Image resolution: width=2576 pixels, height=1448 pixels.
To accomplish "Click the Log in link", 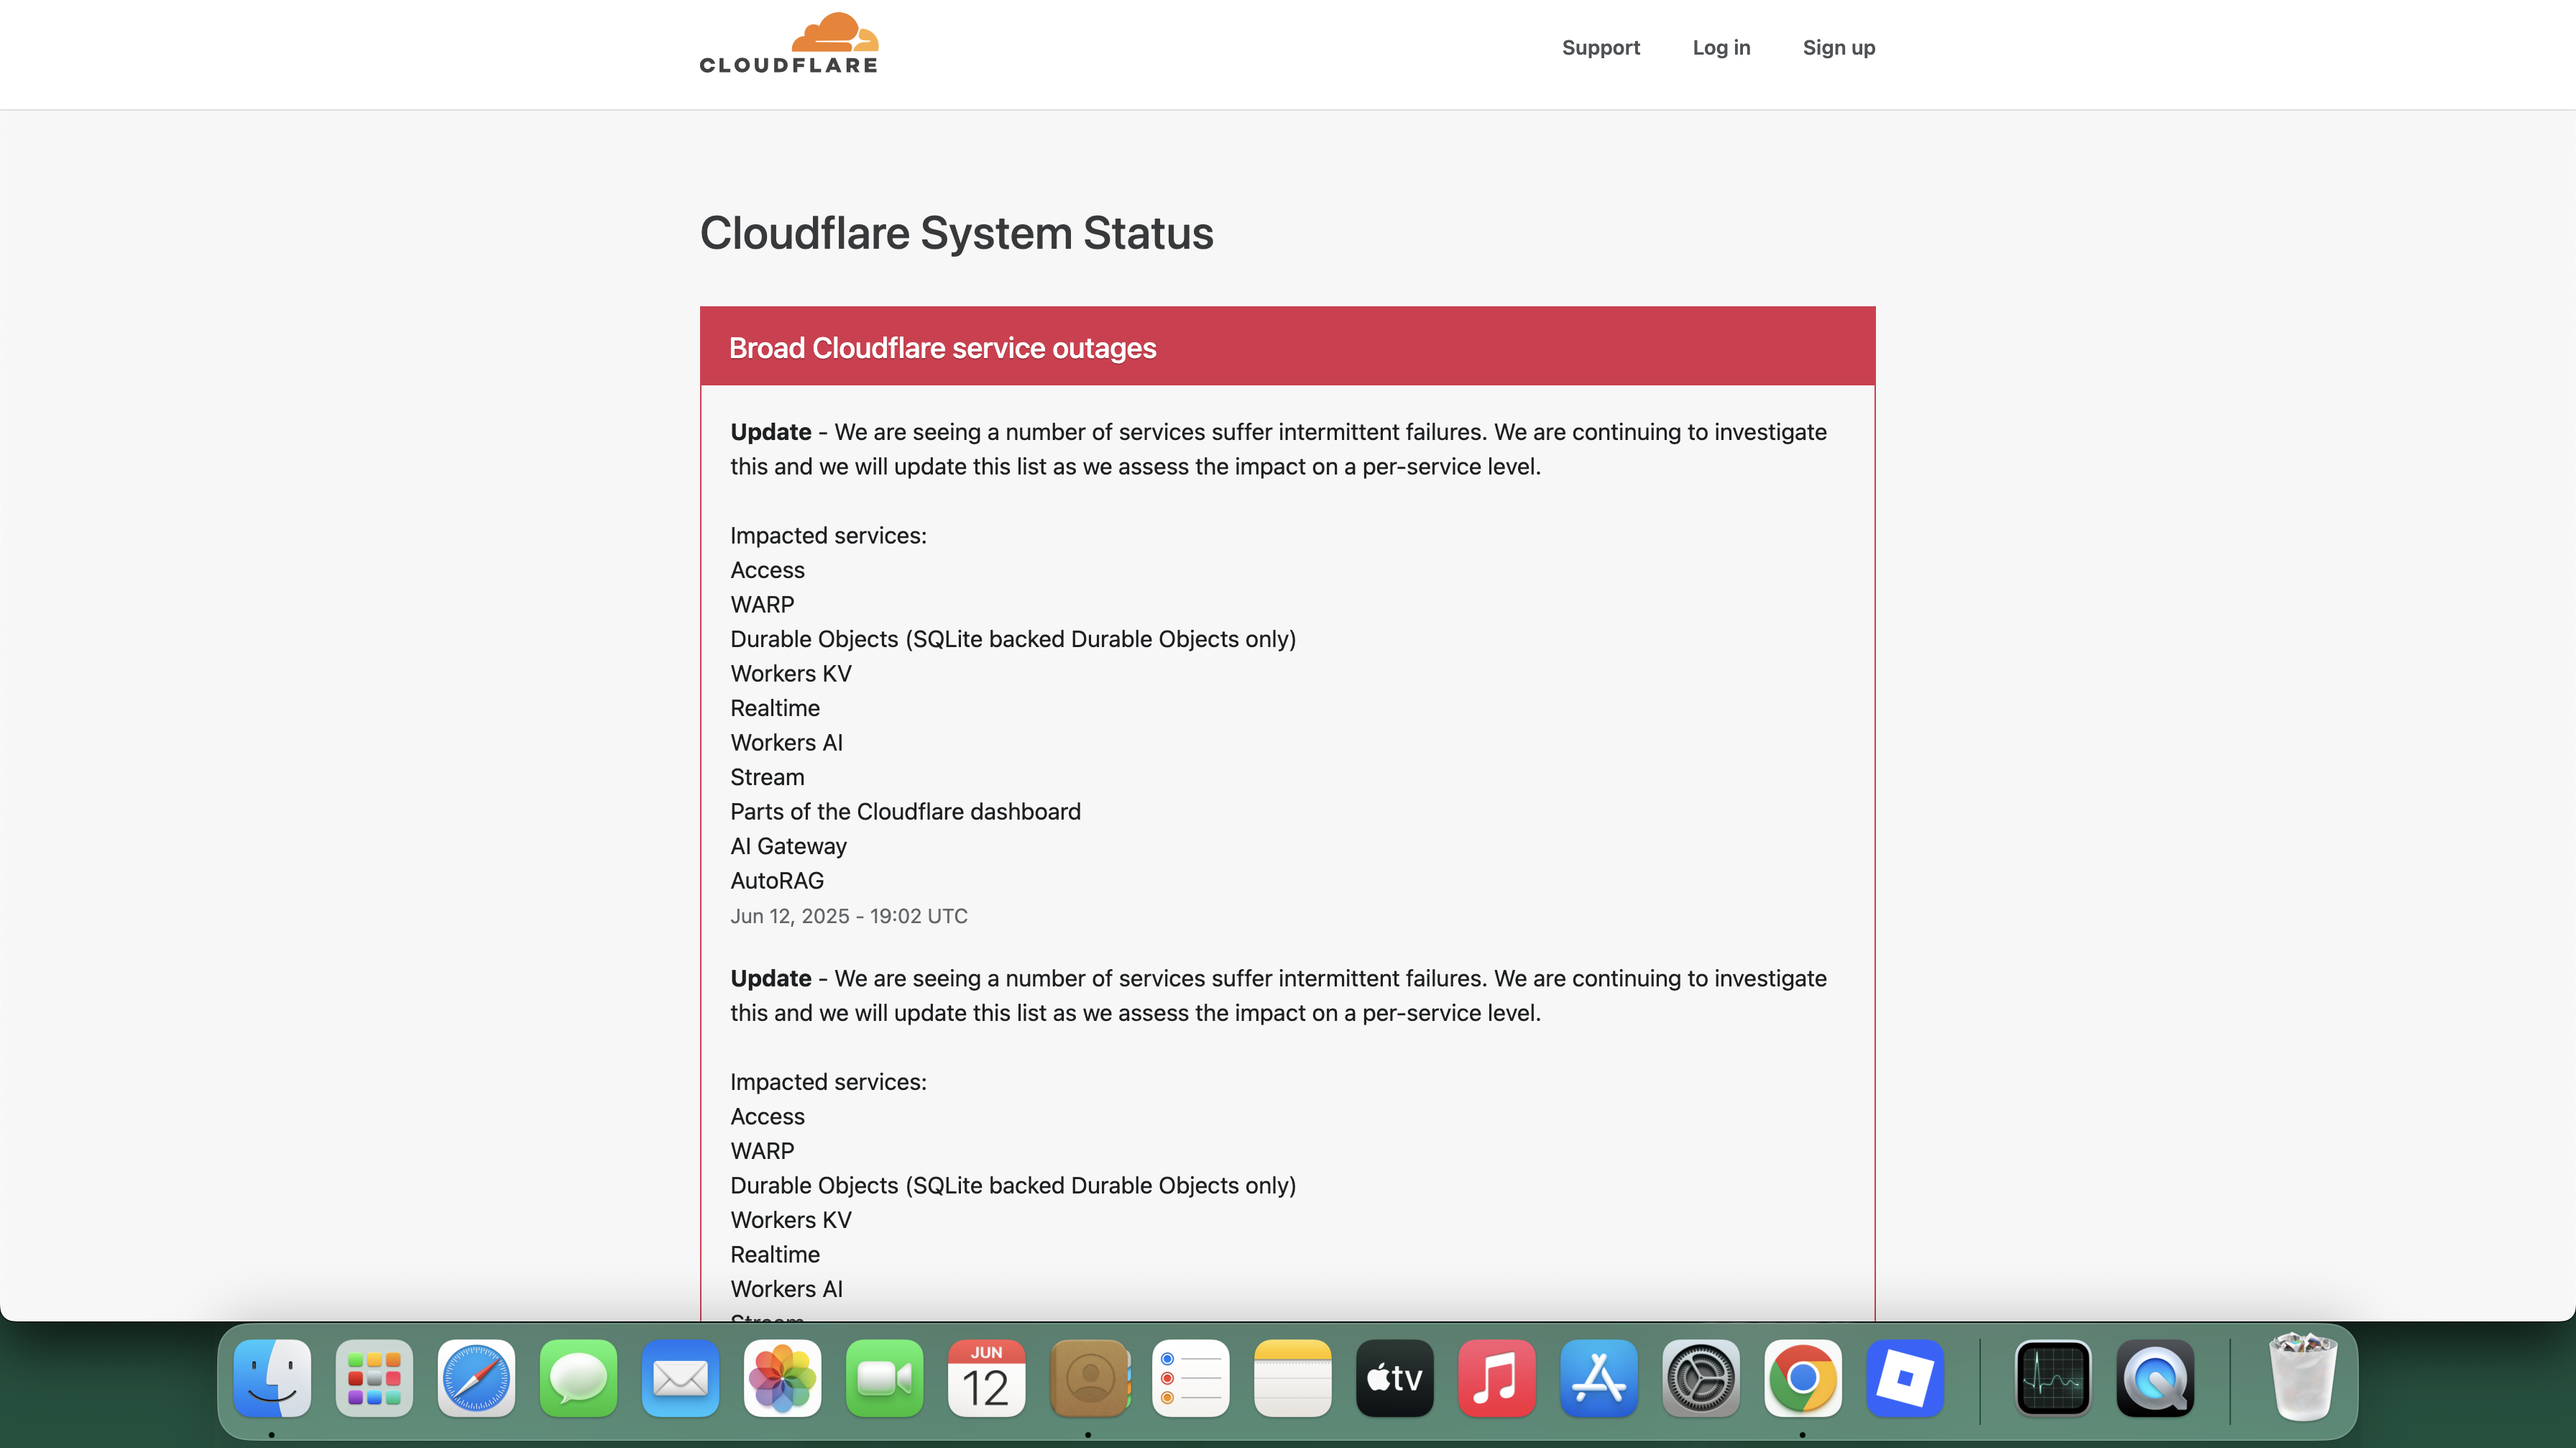I will coord(1721,47).
